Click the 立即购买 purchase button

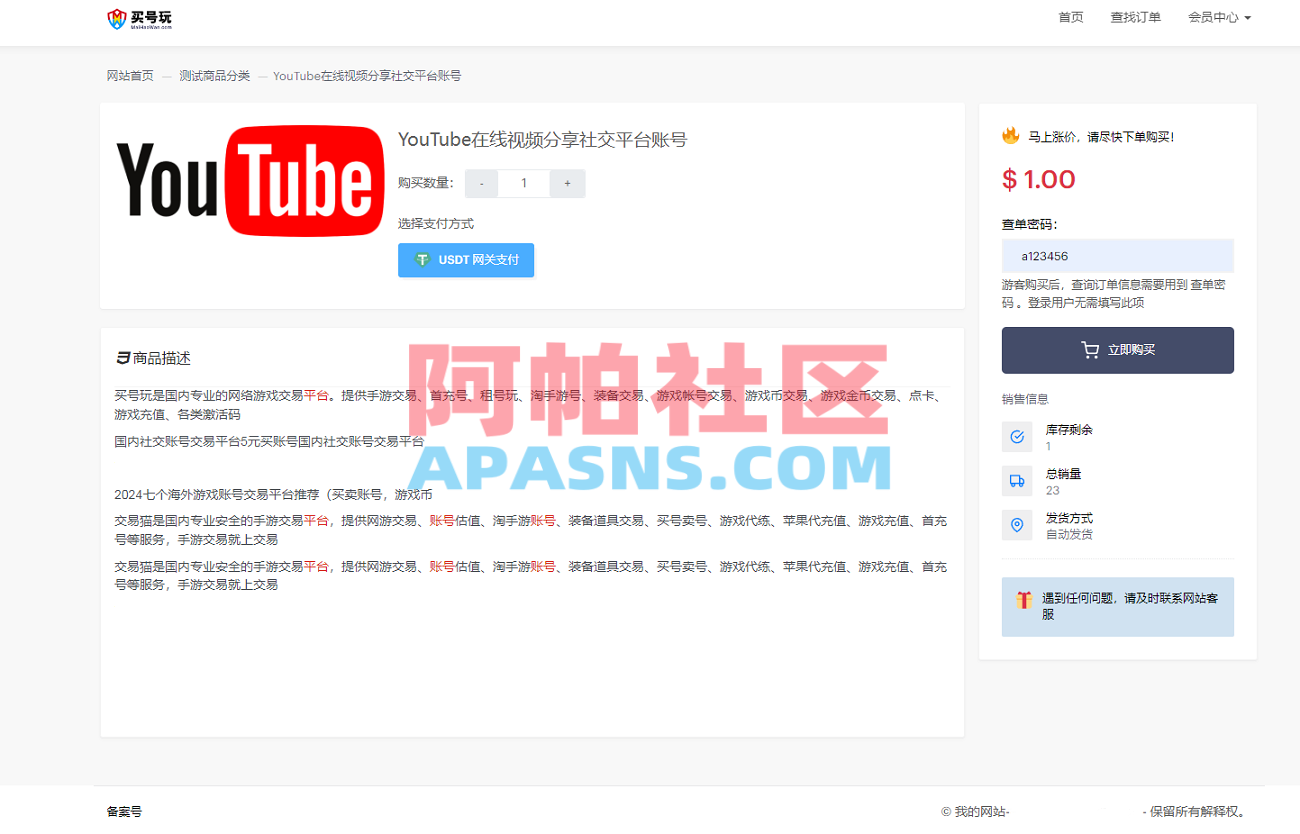(x=1117, y=350)
